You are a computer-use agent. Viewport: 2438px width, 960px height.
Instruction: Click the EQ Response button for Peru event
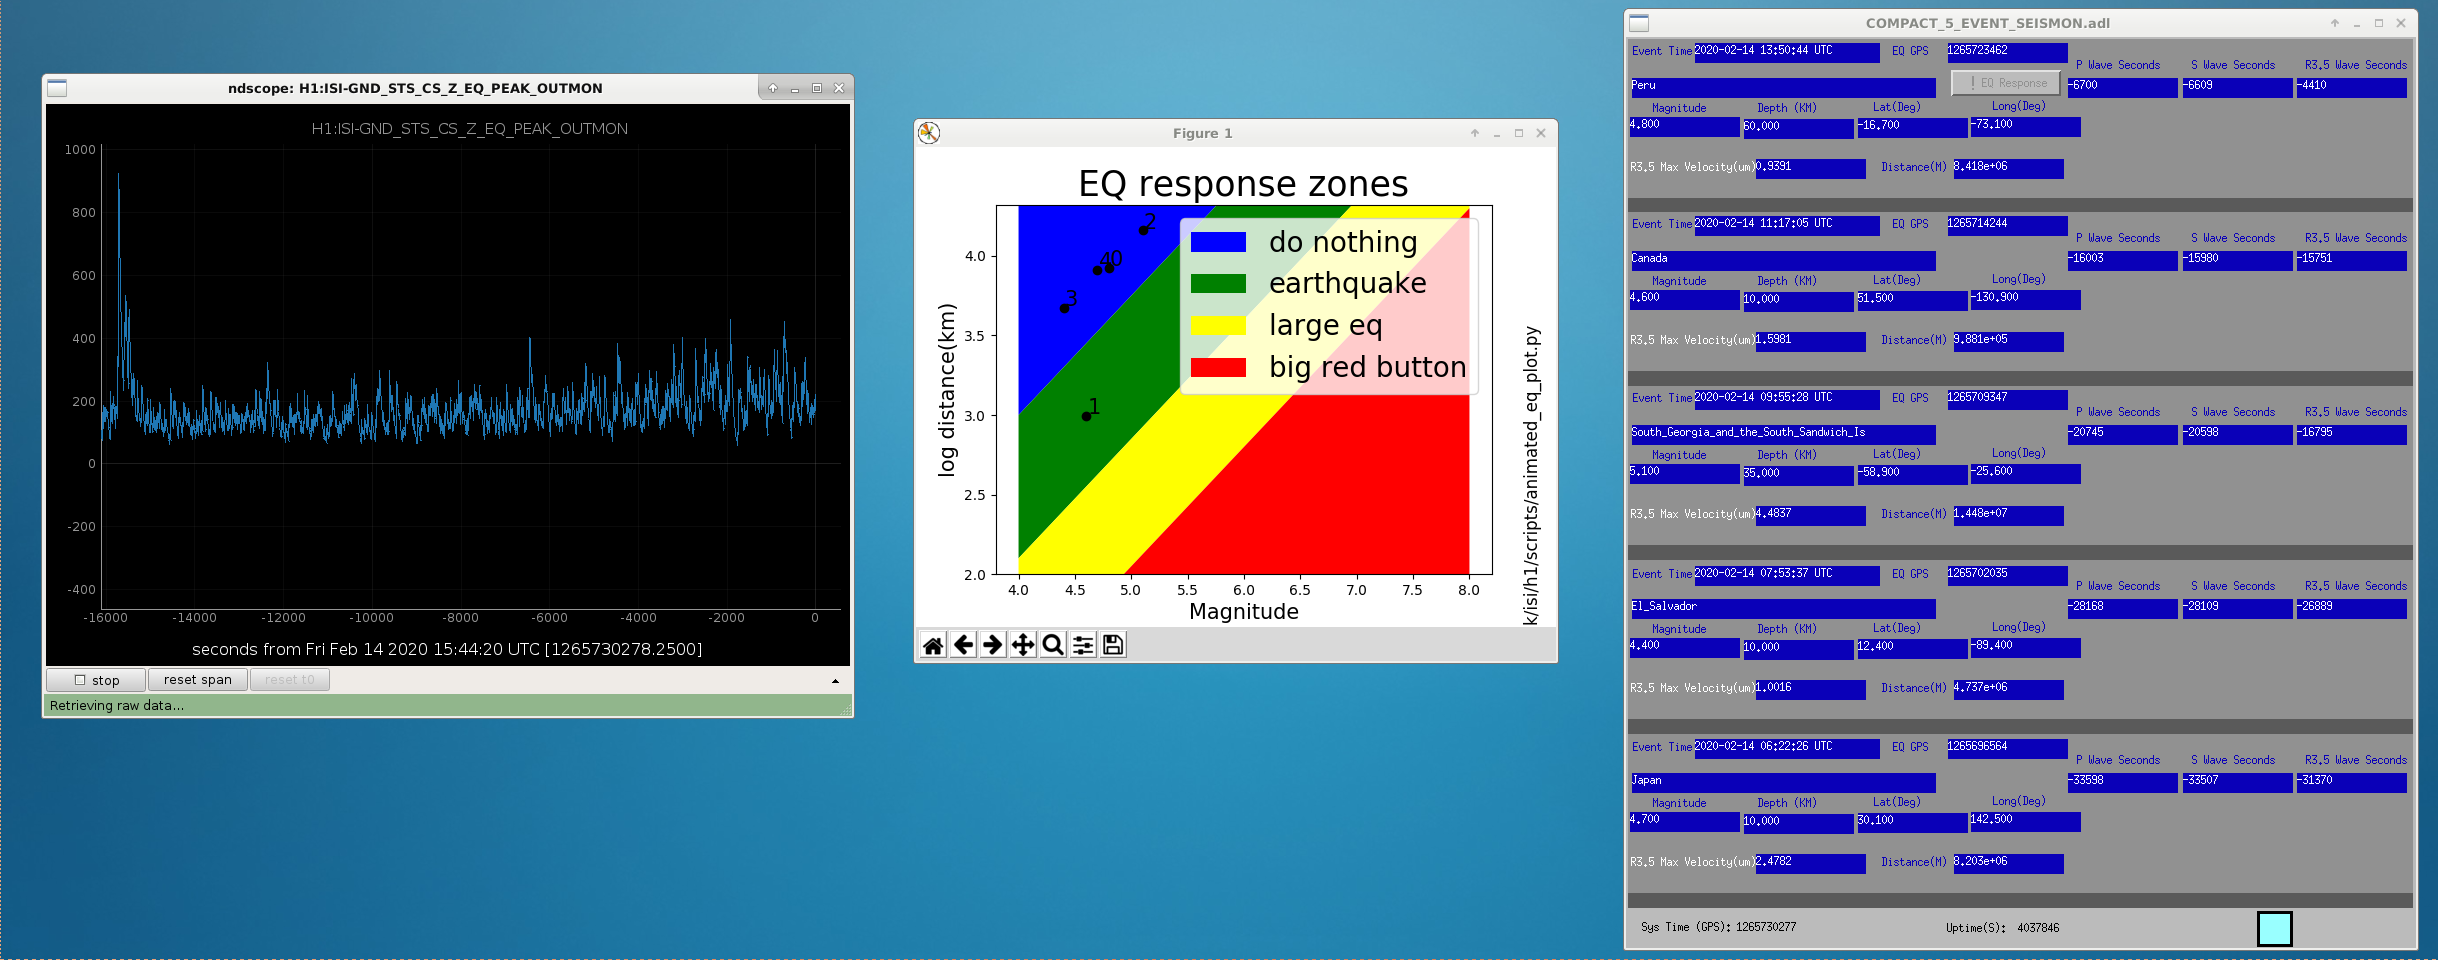click(2006, 83)
